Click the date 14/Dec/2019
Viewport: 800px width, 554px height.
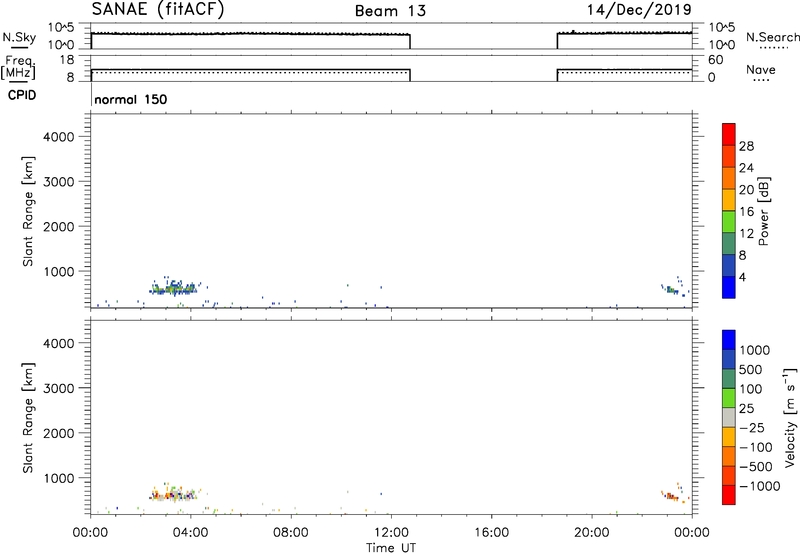tap(639, 10)
